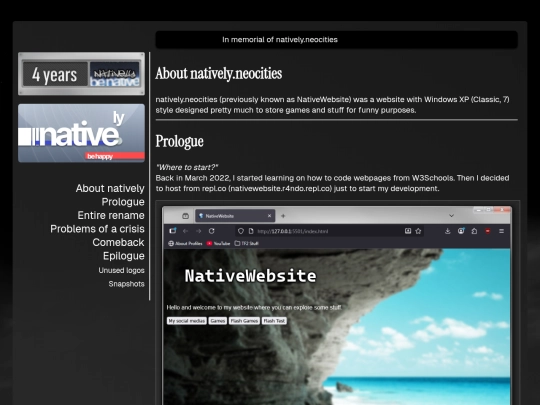Click the account profile icon in the browser toolbar
The height and width of the screenshot is (405, 540).
click(461, 231)
